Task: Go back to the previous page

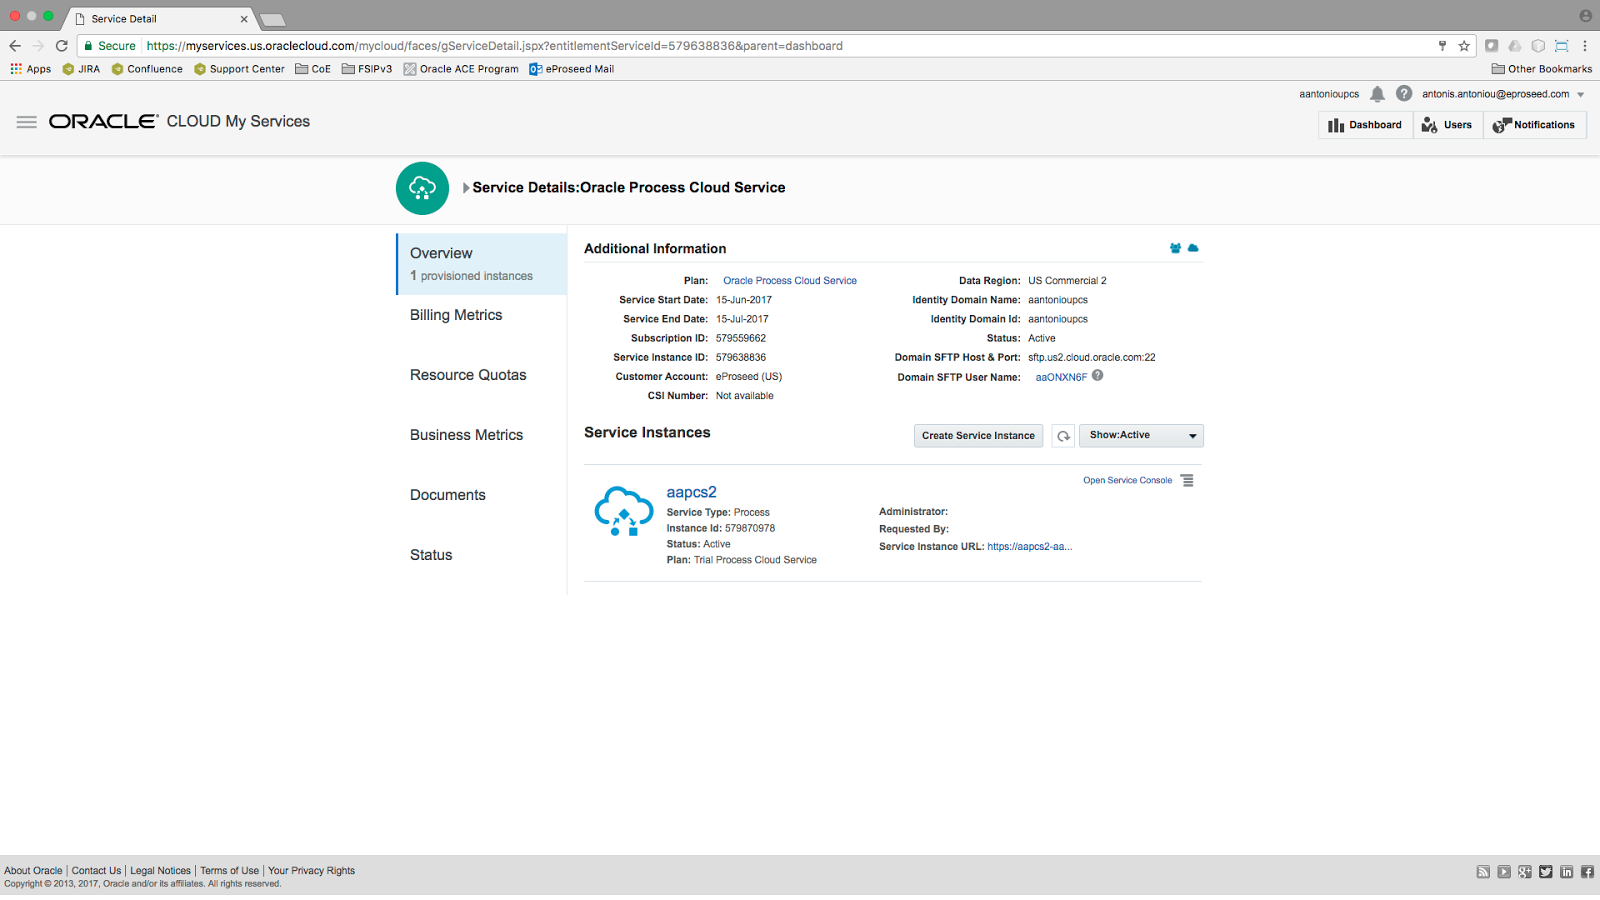Action: click(x=15, y=46)
